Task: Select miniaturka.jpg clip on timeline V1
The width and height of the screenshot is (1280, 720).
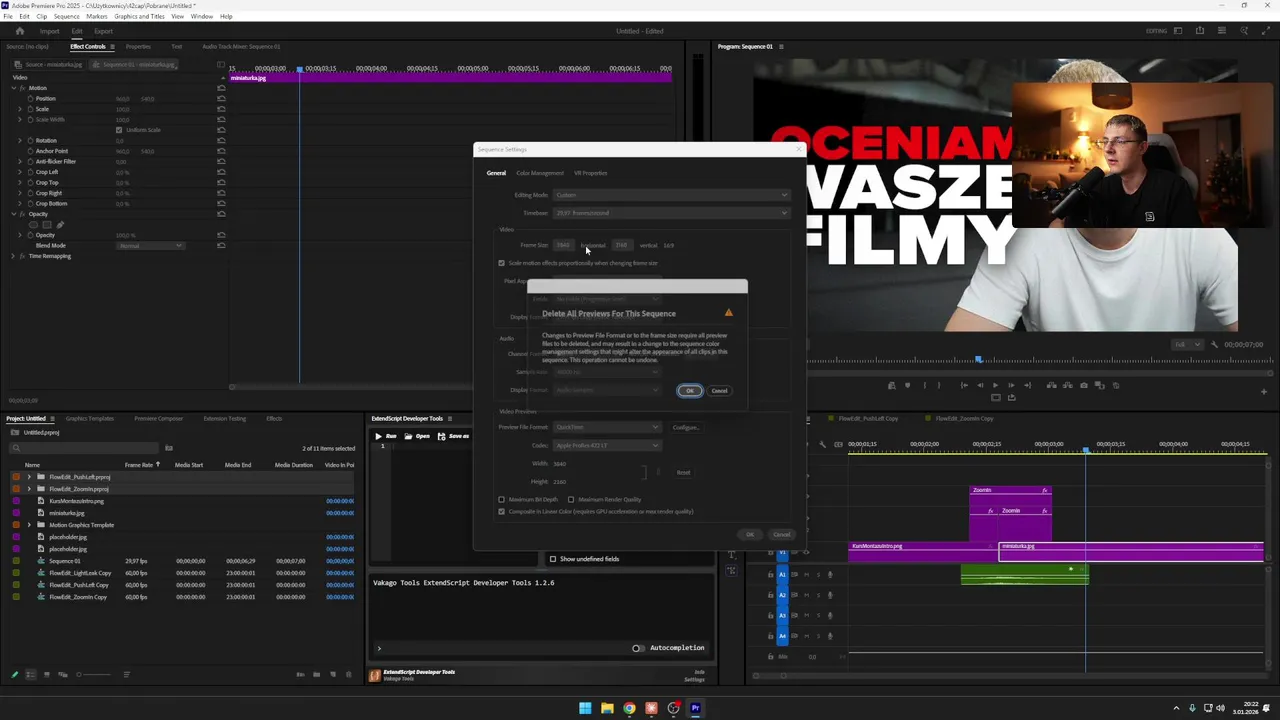Action: coord(1131,551)
